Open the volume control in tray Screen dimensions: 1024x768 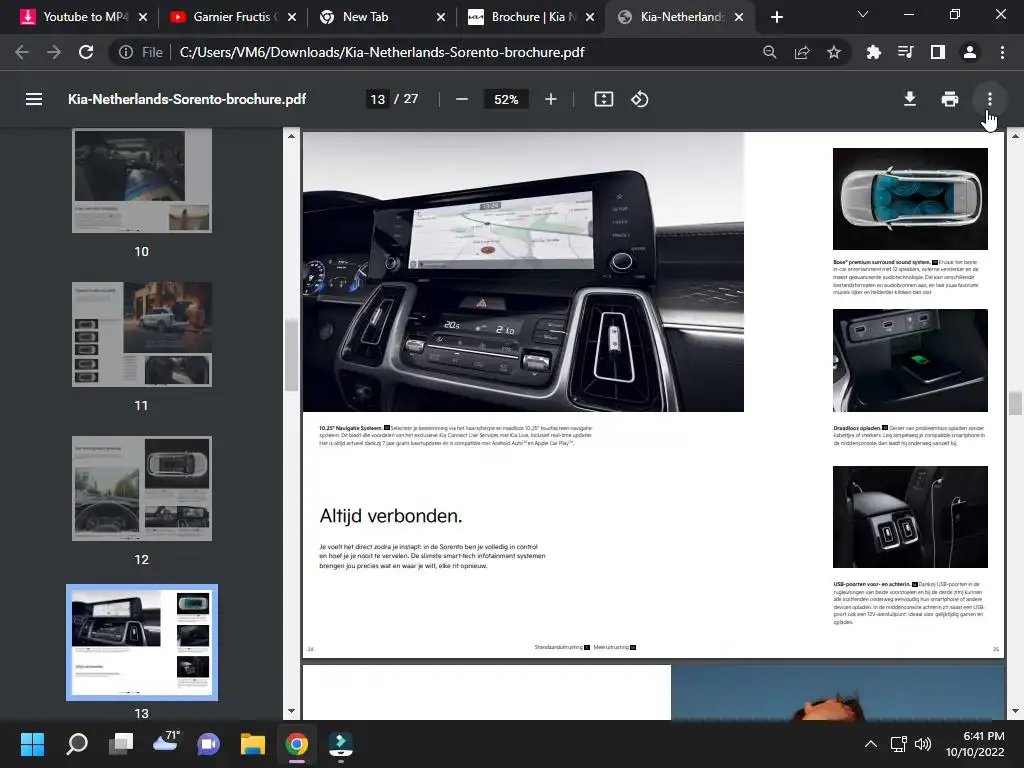tap(923, 744)
